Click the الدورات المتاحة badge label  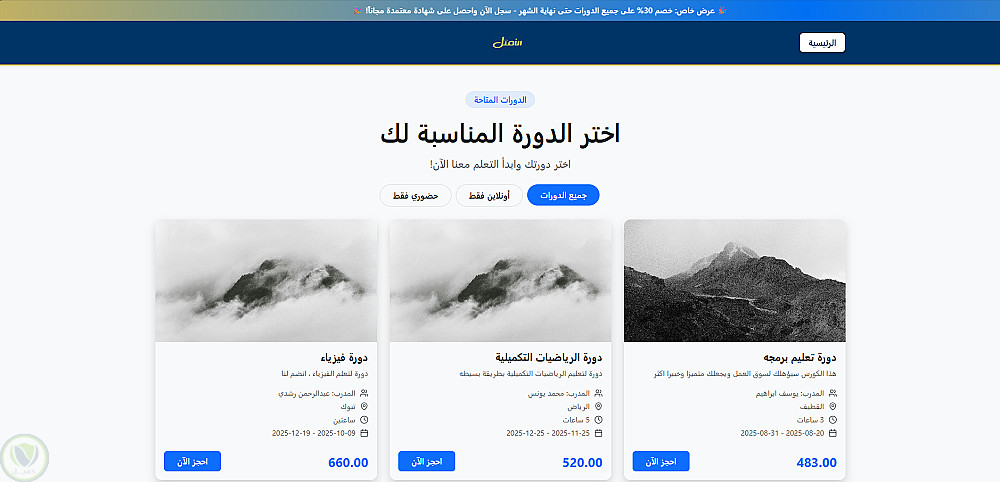coord(500,100)
